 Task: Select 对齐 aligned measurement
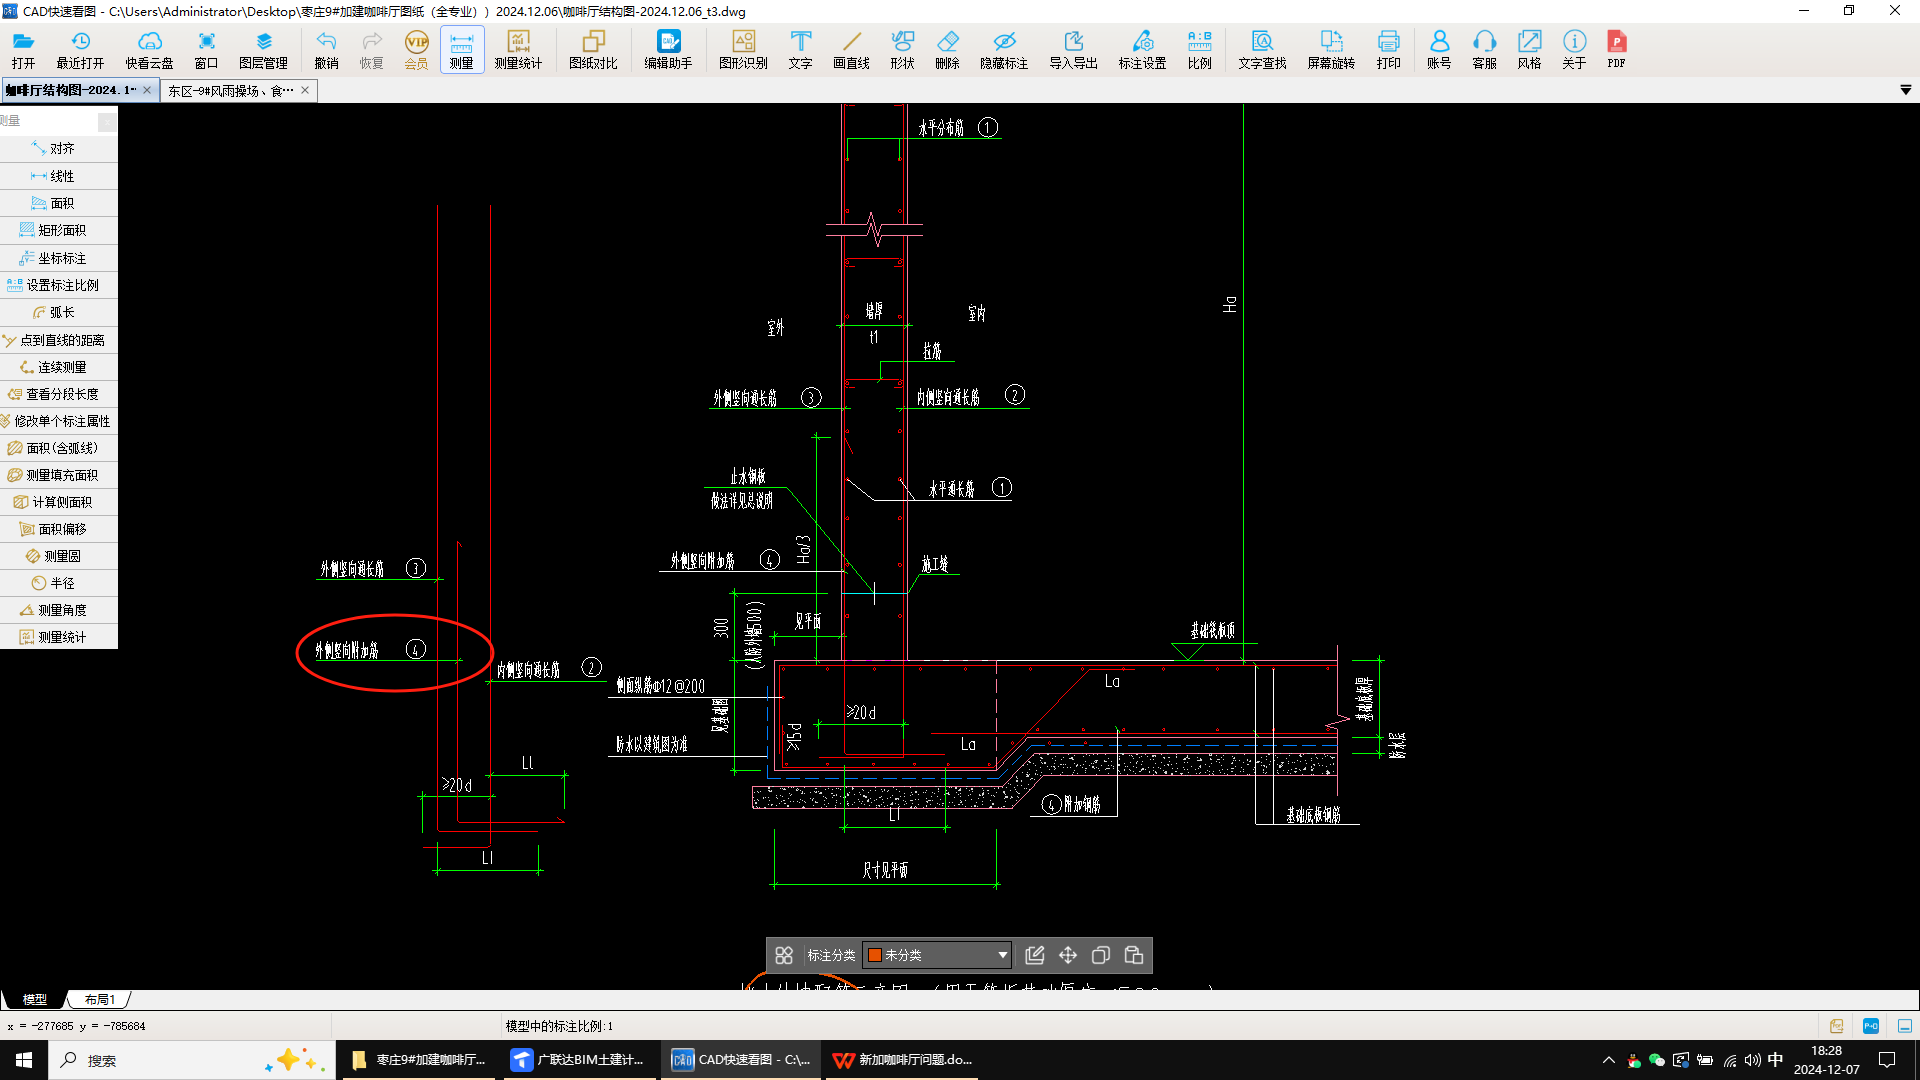(x=59, y=148)
